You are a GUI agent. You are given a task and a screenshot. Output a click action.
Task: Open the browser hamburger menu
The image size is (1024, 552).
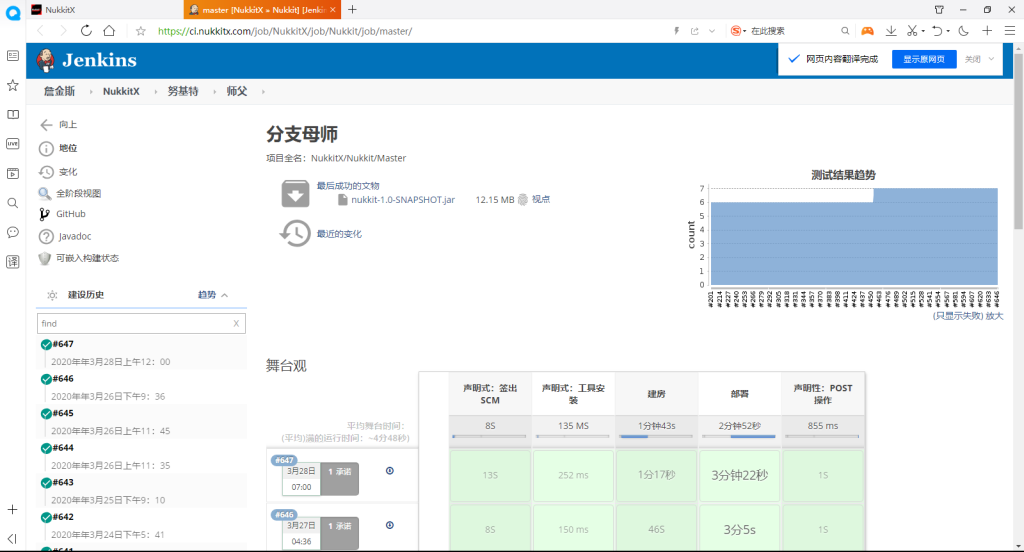(1010, 31)
